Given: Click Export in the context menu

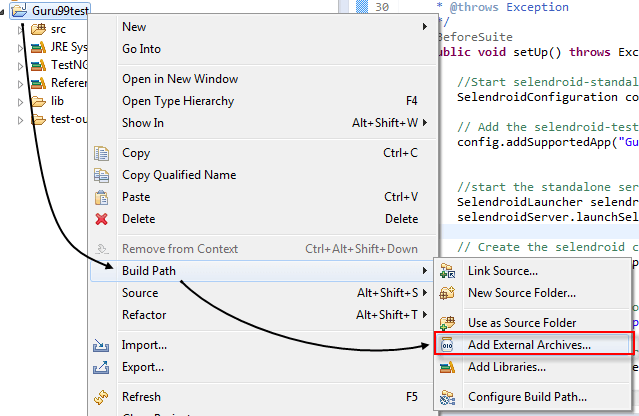Looking at the screenshot, I should pos(144,367).
